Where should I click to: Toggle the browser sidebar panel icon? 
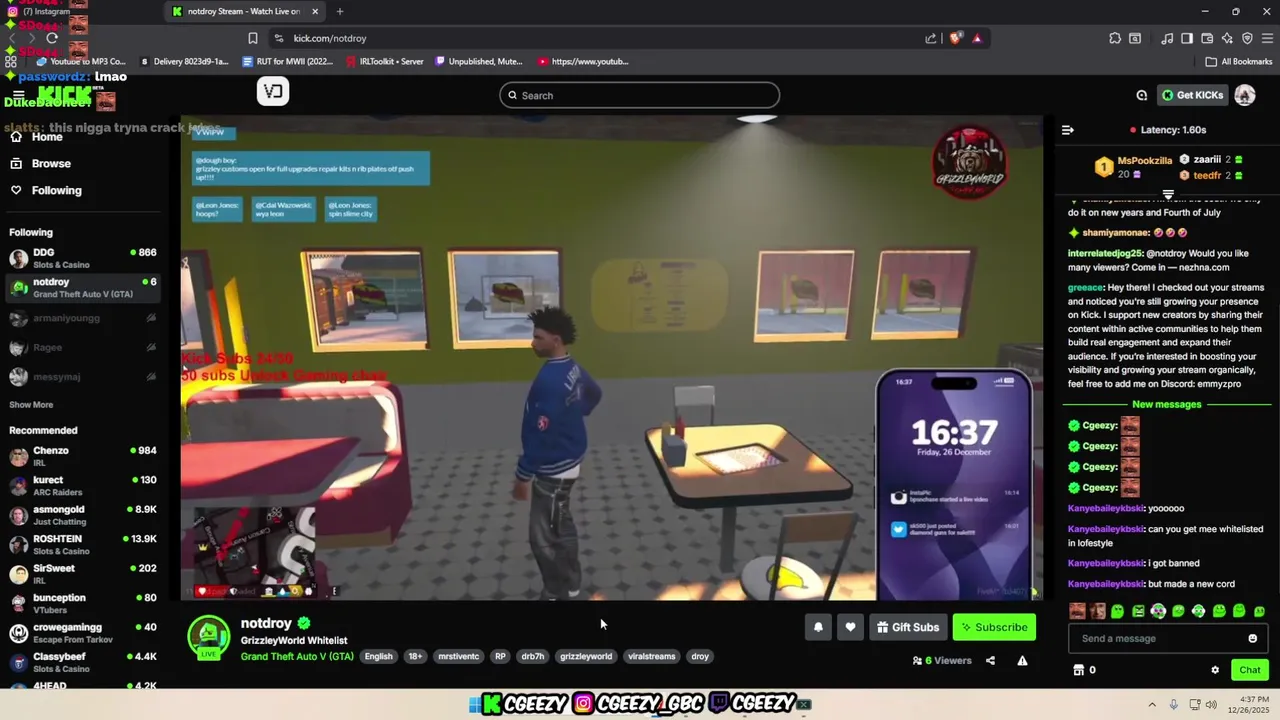click(1187, 38)
